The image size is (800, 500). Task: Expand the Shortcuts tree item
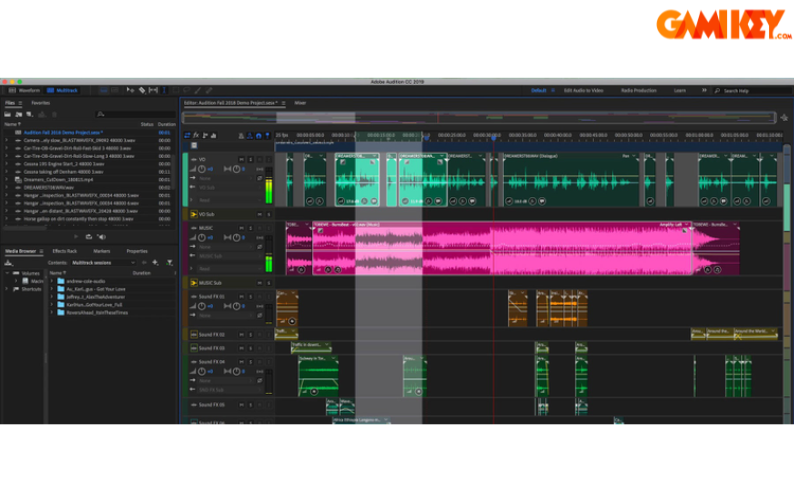pyautogui.click(x=7, y=289)
